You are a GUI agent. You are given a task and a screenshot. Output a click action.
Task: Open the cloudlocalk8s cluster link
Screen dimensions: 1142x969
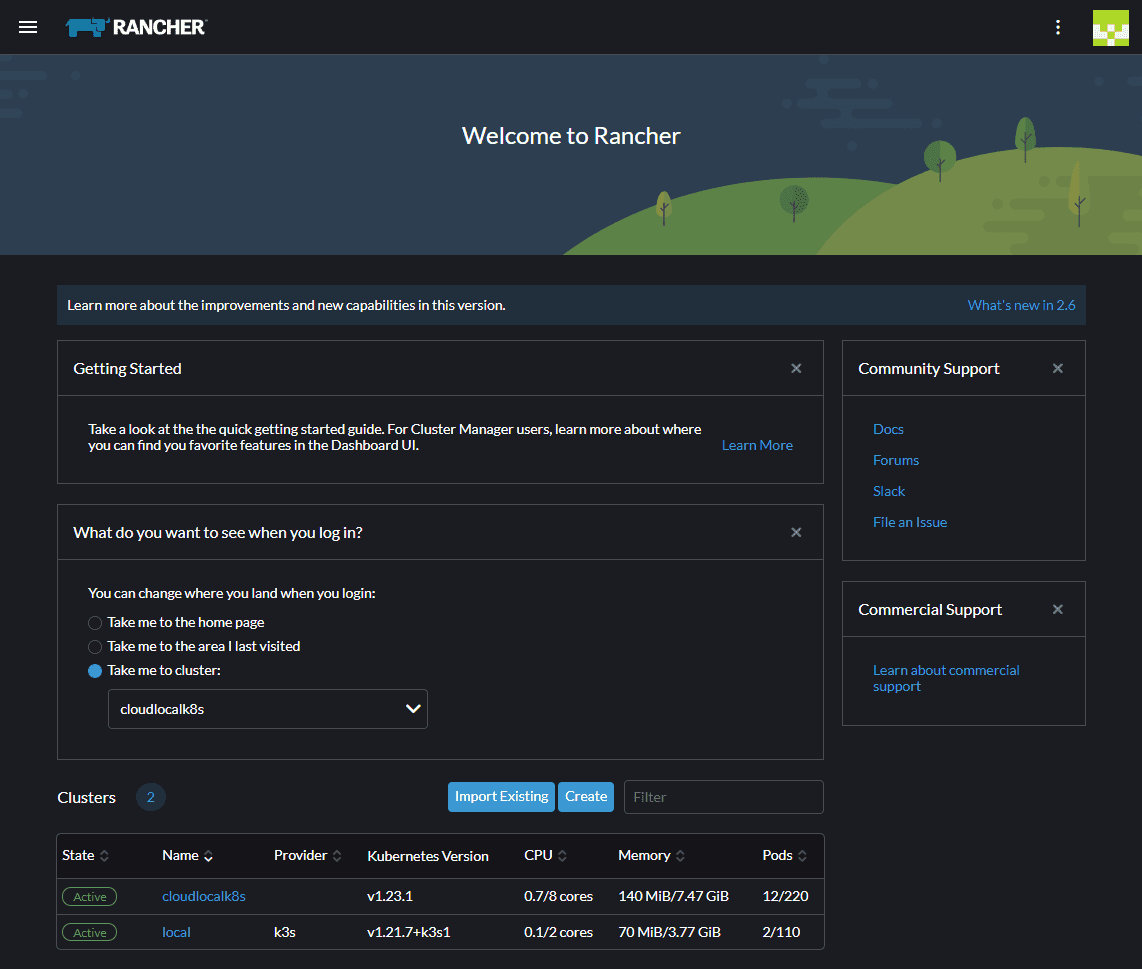(x=204, y=896)
